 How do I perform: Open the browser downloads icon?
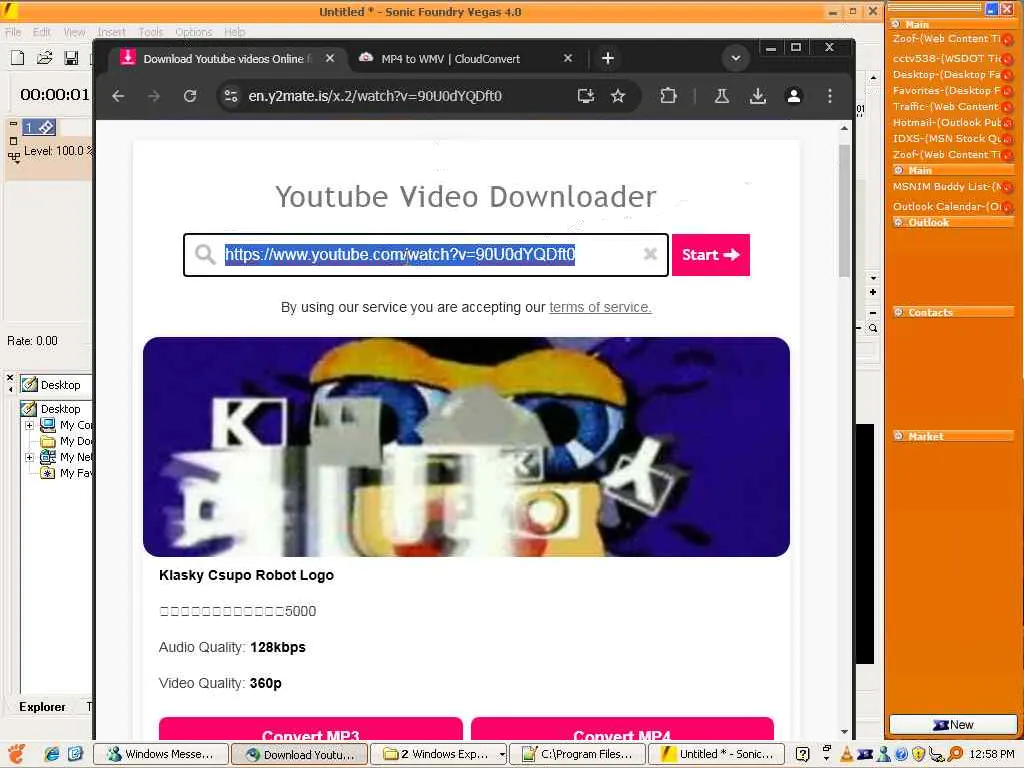pos(758,96)
